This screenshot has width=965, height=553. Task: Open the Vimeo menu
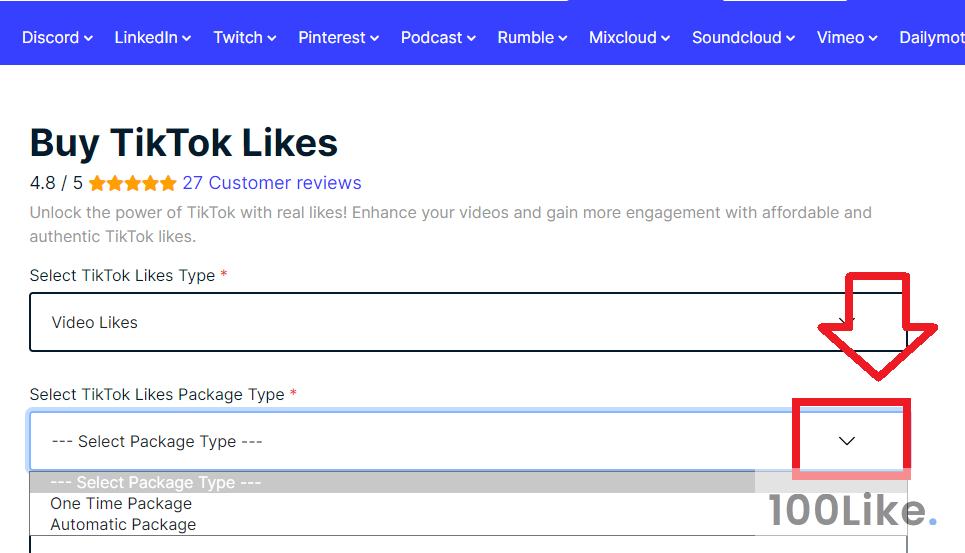847,38
